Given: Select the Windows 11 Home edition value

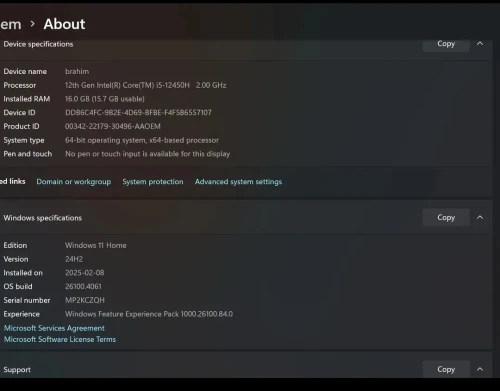Looking at the screenshot, I should (x=96, y=245).
